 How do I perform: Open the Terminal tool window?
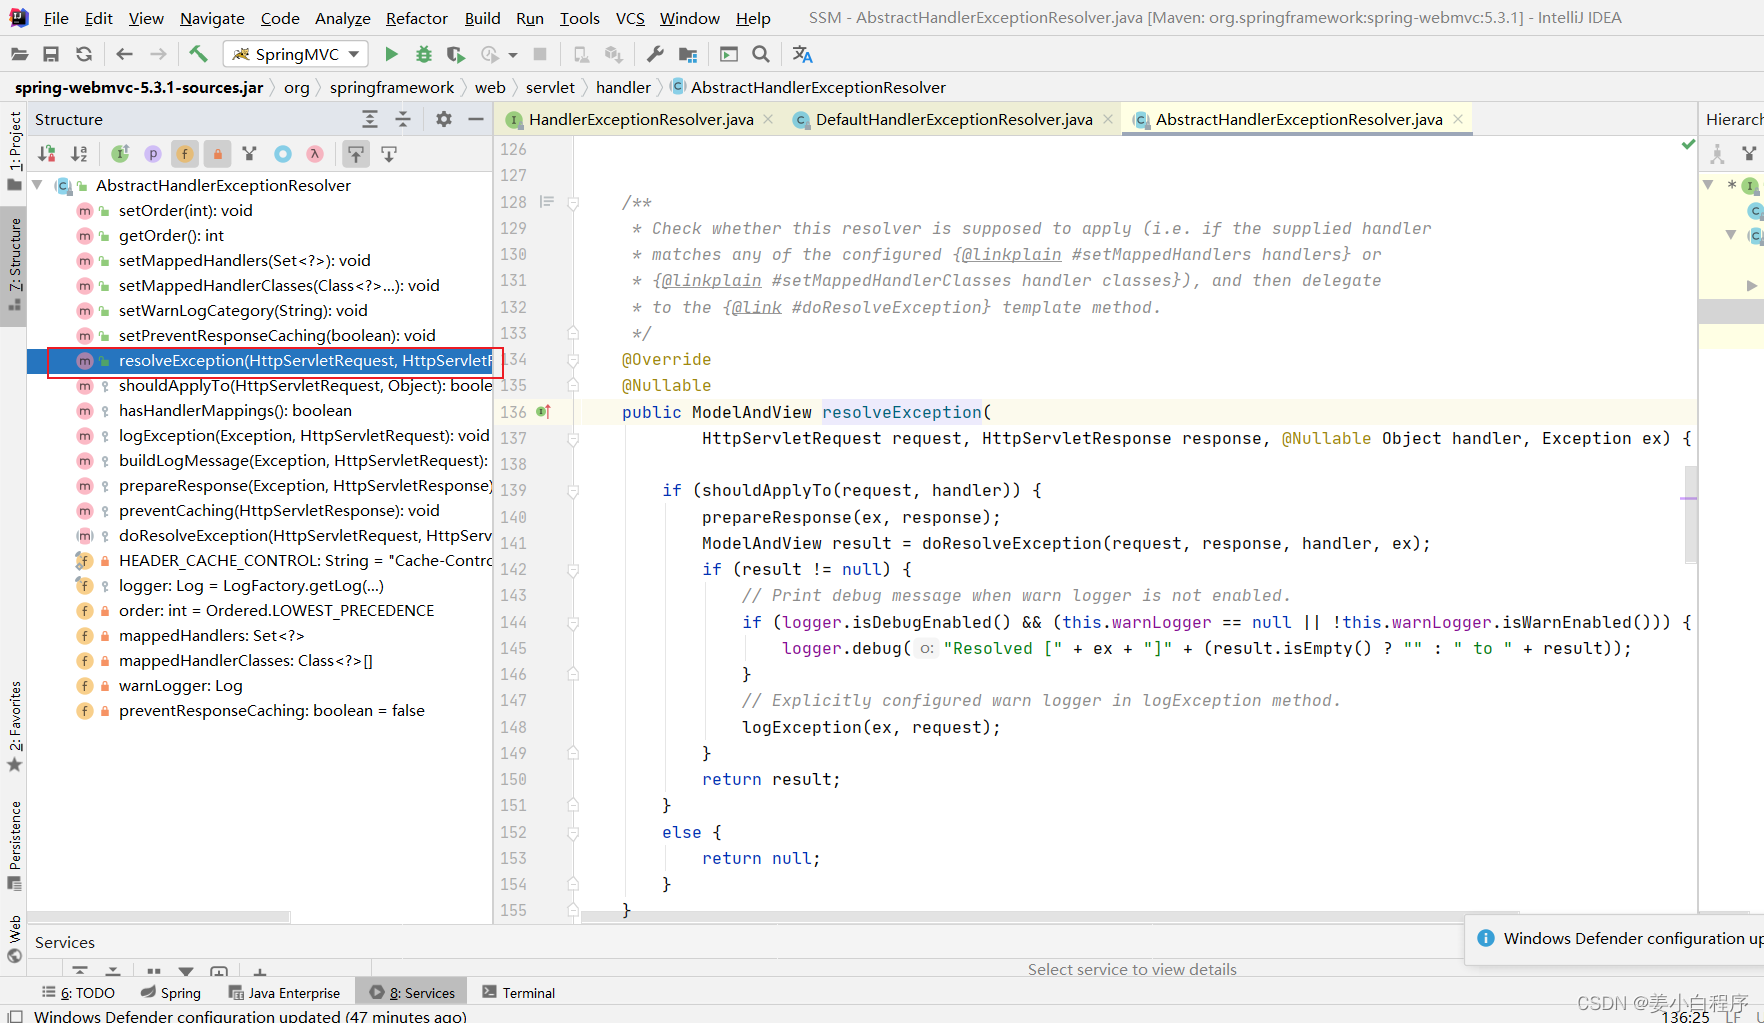pos(528,992)
